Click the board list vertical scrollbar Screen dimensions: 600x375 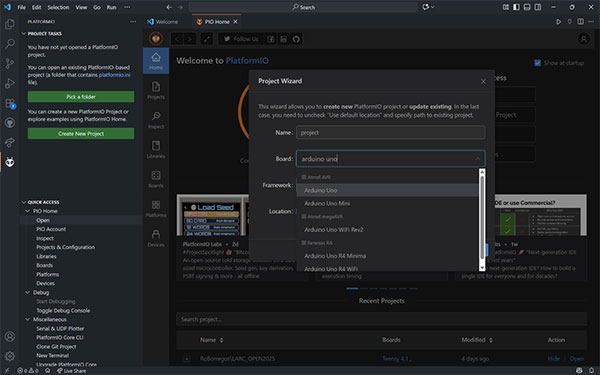[x=482, y=220]
